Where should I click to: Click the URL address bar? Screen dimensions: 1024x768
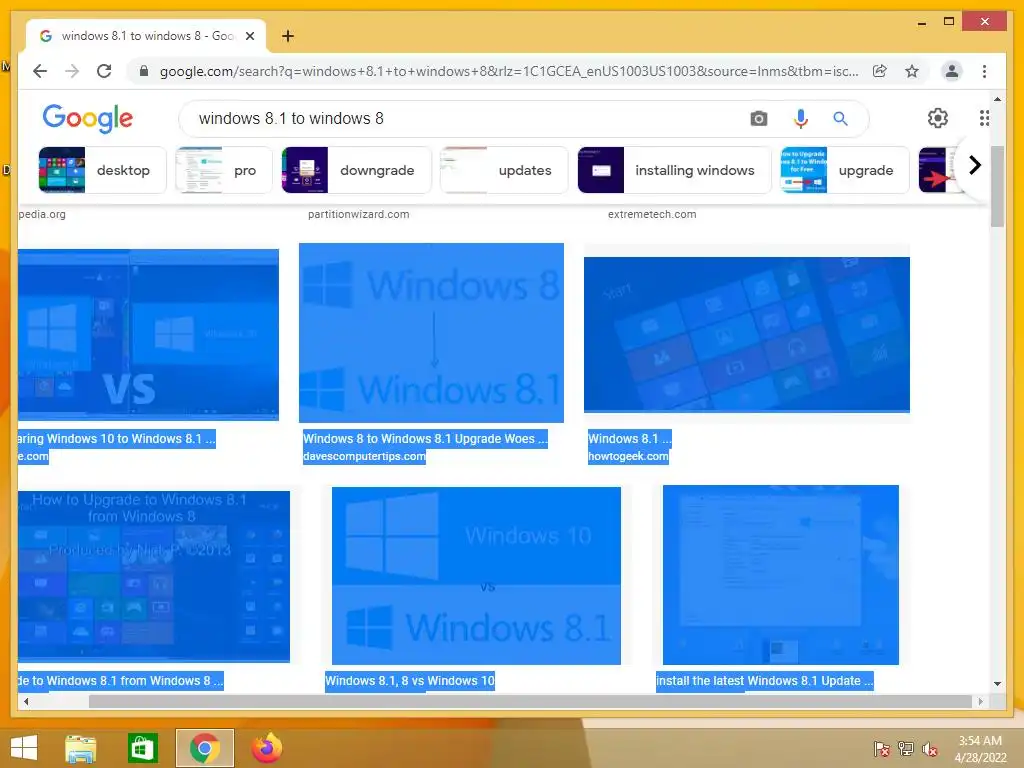[x=509, y=71]
